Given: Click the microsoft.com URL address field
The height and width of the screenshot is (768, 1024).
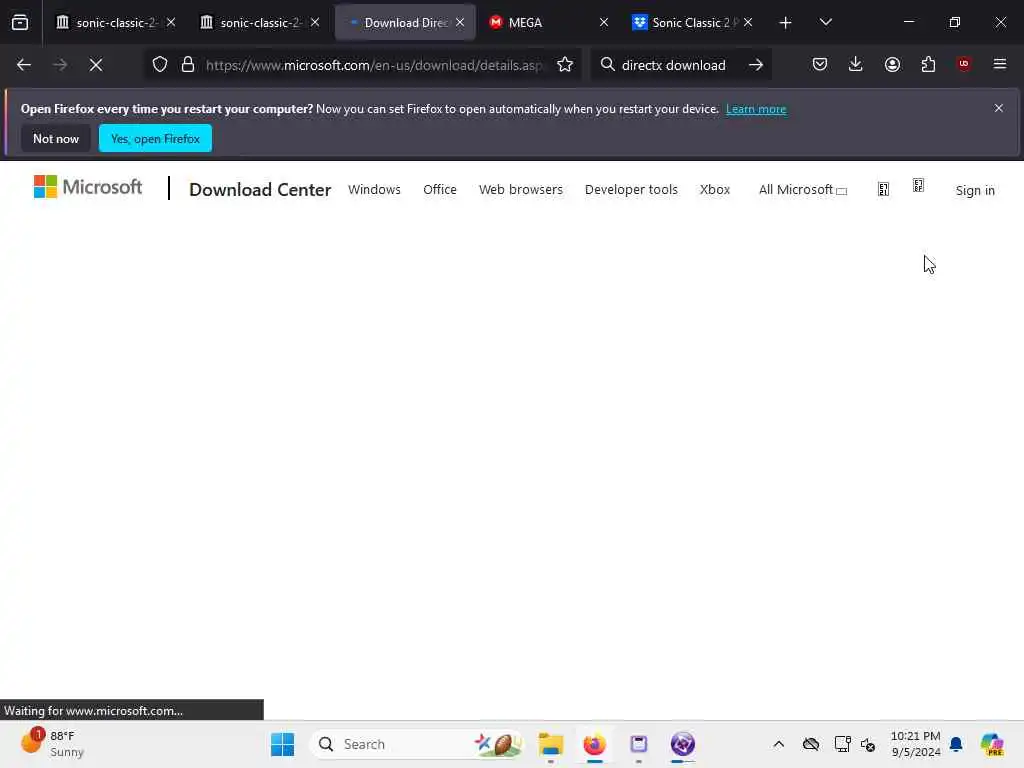Looking at the screenshot, I should click(x=374, y=65).
